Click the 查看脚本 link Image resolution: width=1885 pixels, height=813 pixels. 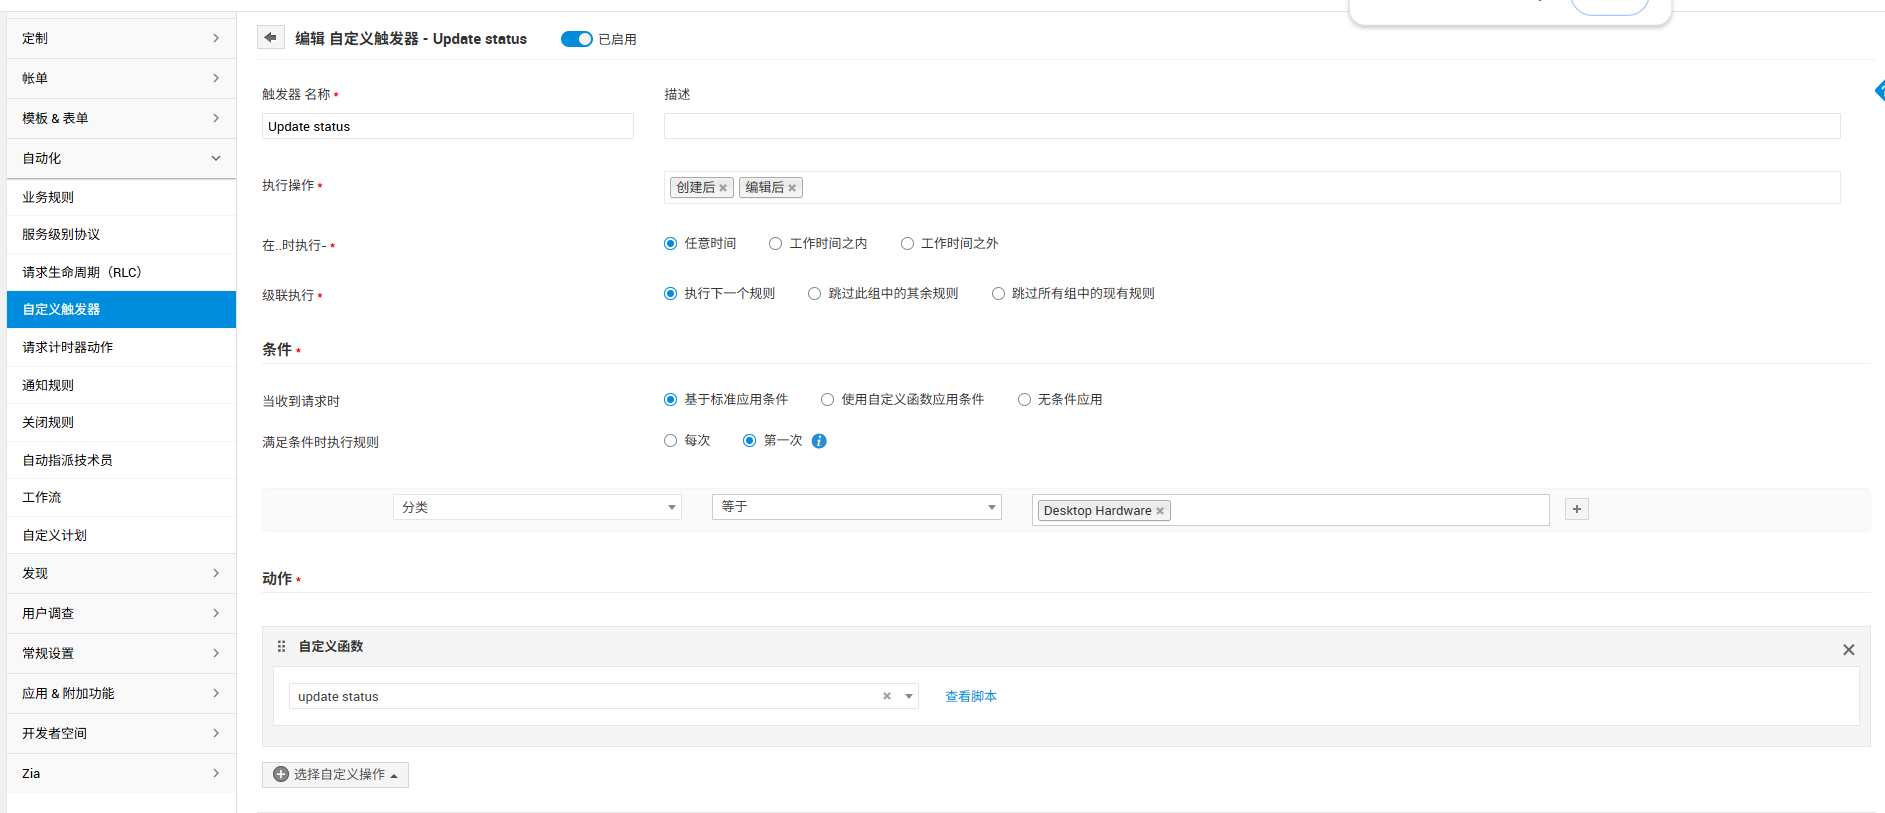(970, 696)
